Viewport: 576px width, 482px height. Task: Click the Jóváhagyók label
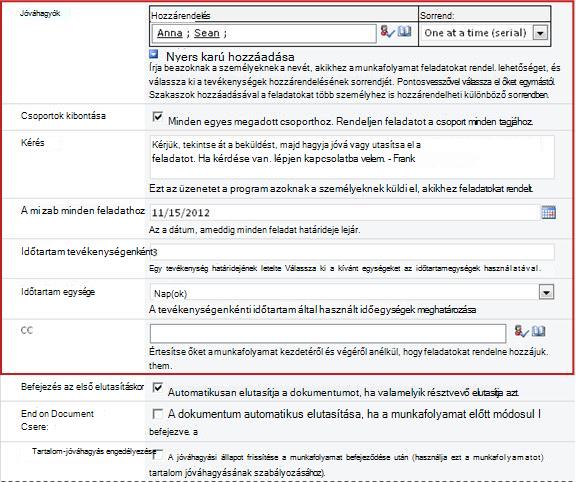tap(40, 13)
